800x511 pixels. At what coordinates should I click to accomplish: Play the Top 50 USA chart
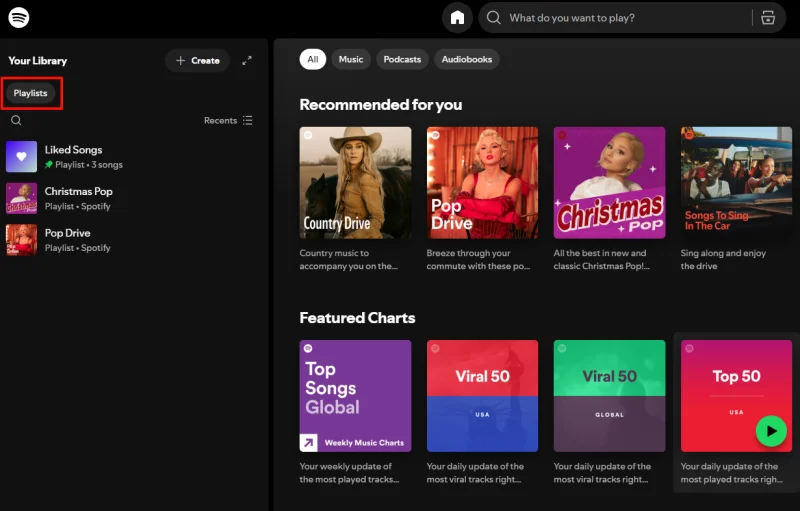770,431
